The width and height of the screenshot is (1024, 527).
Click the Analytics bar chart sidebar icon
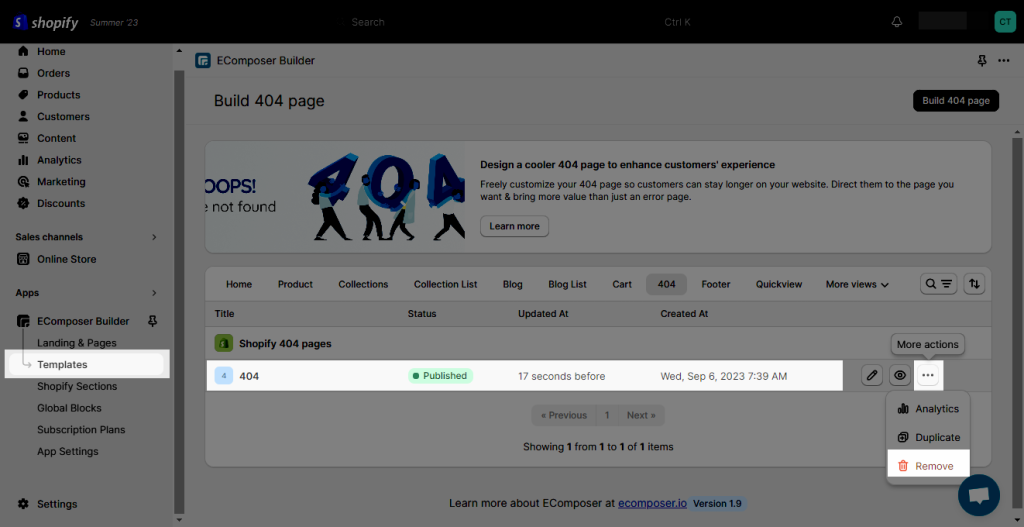24,160
